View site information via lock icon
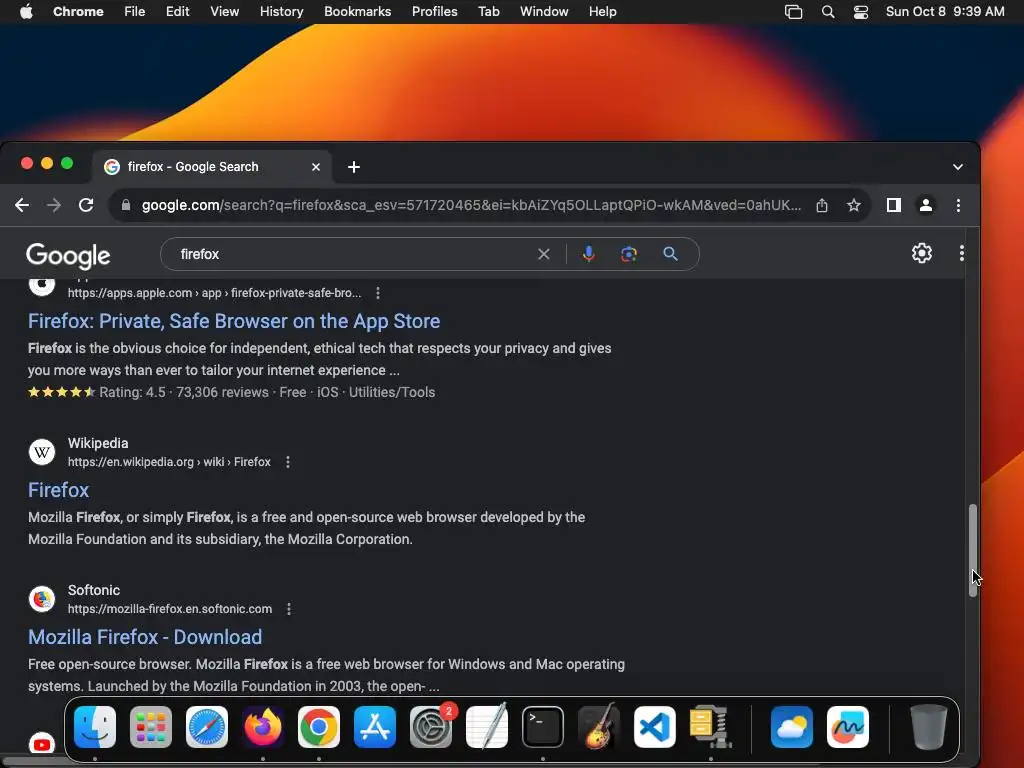The height and width of the screenshot is (768, 1024). (x=125, y=205)
